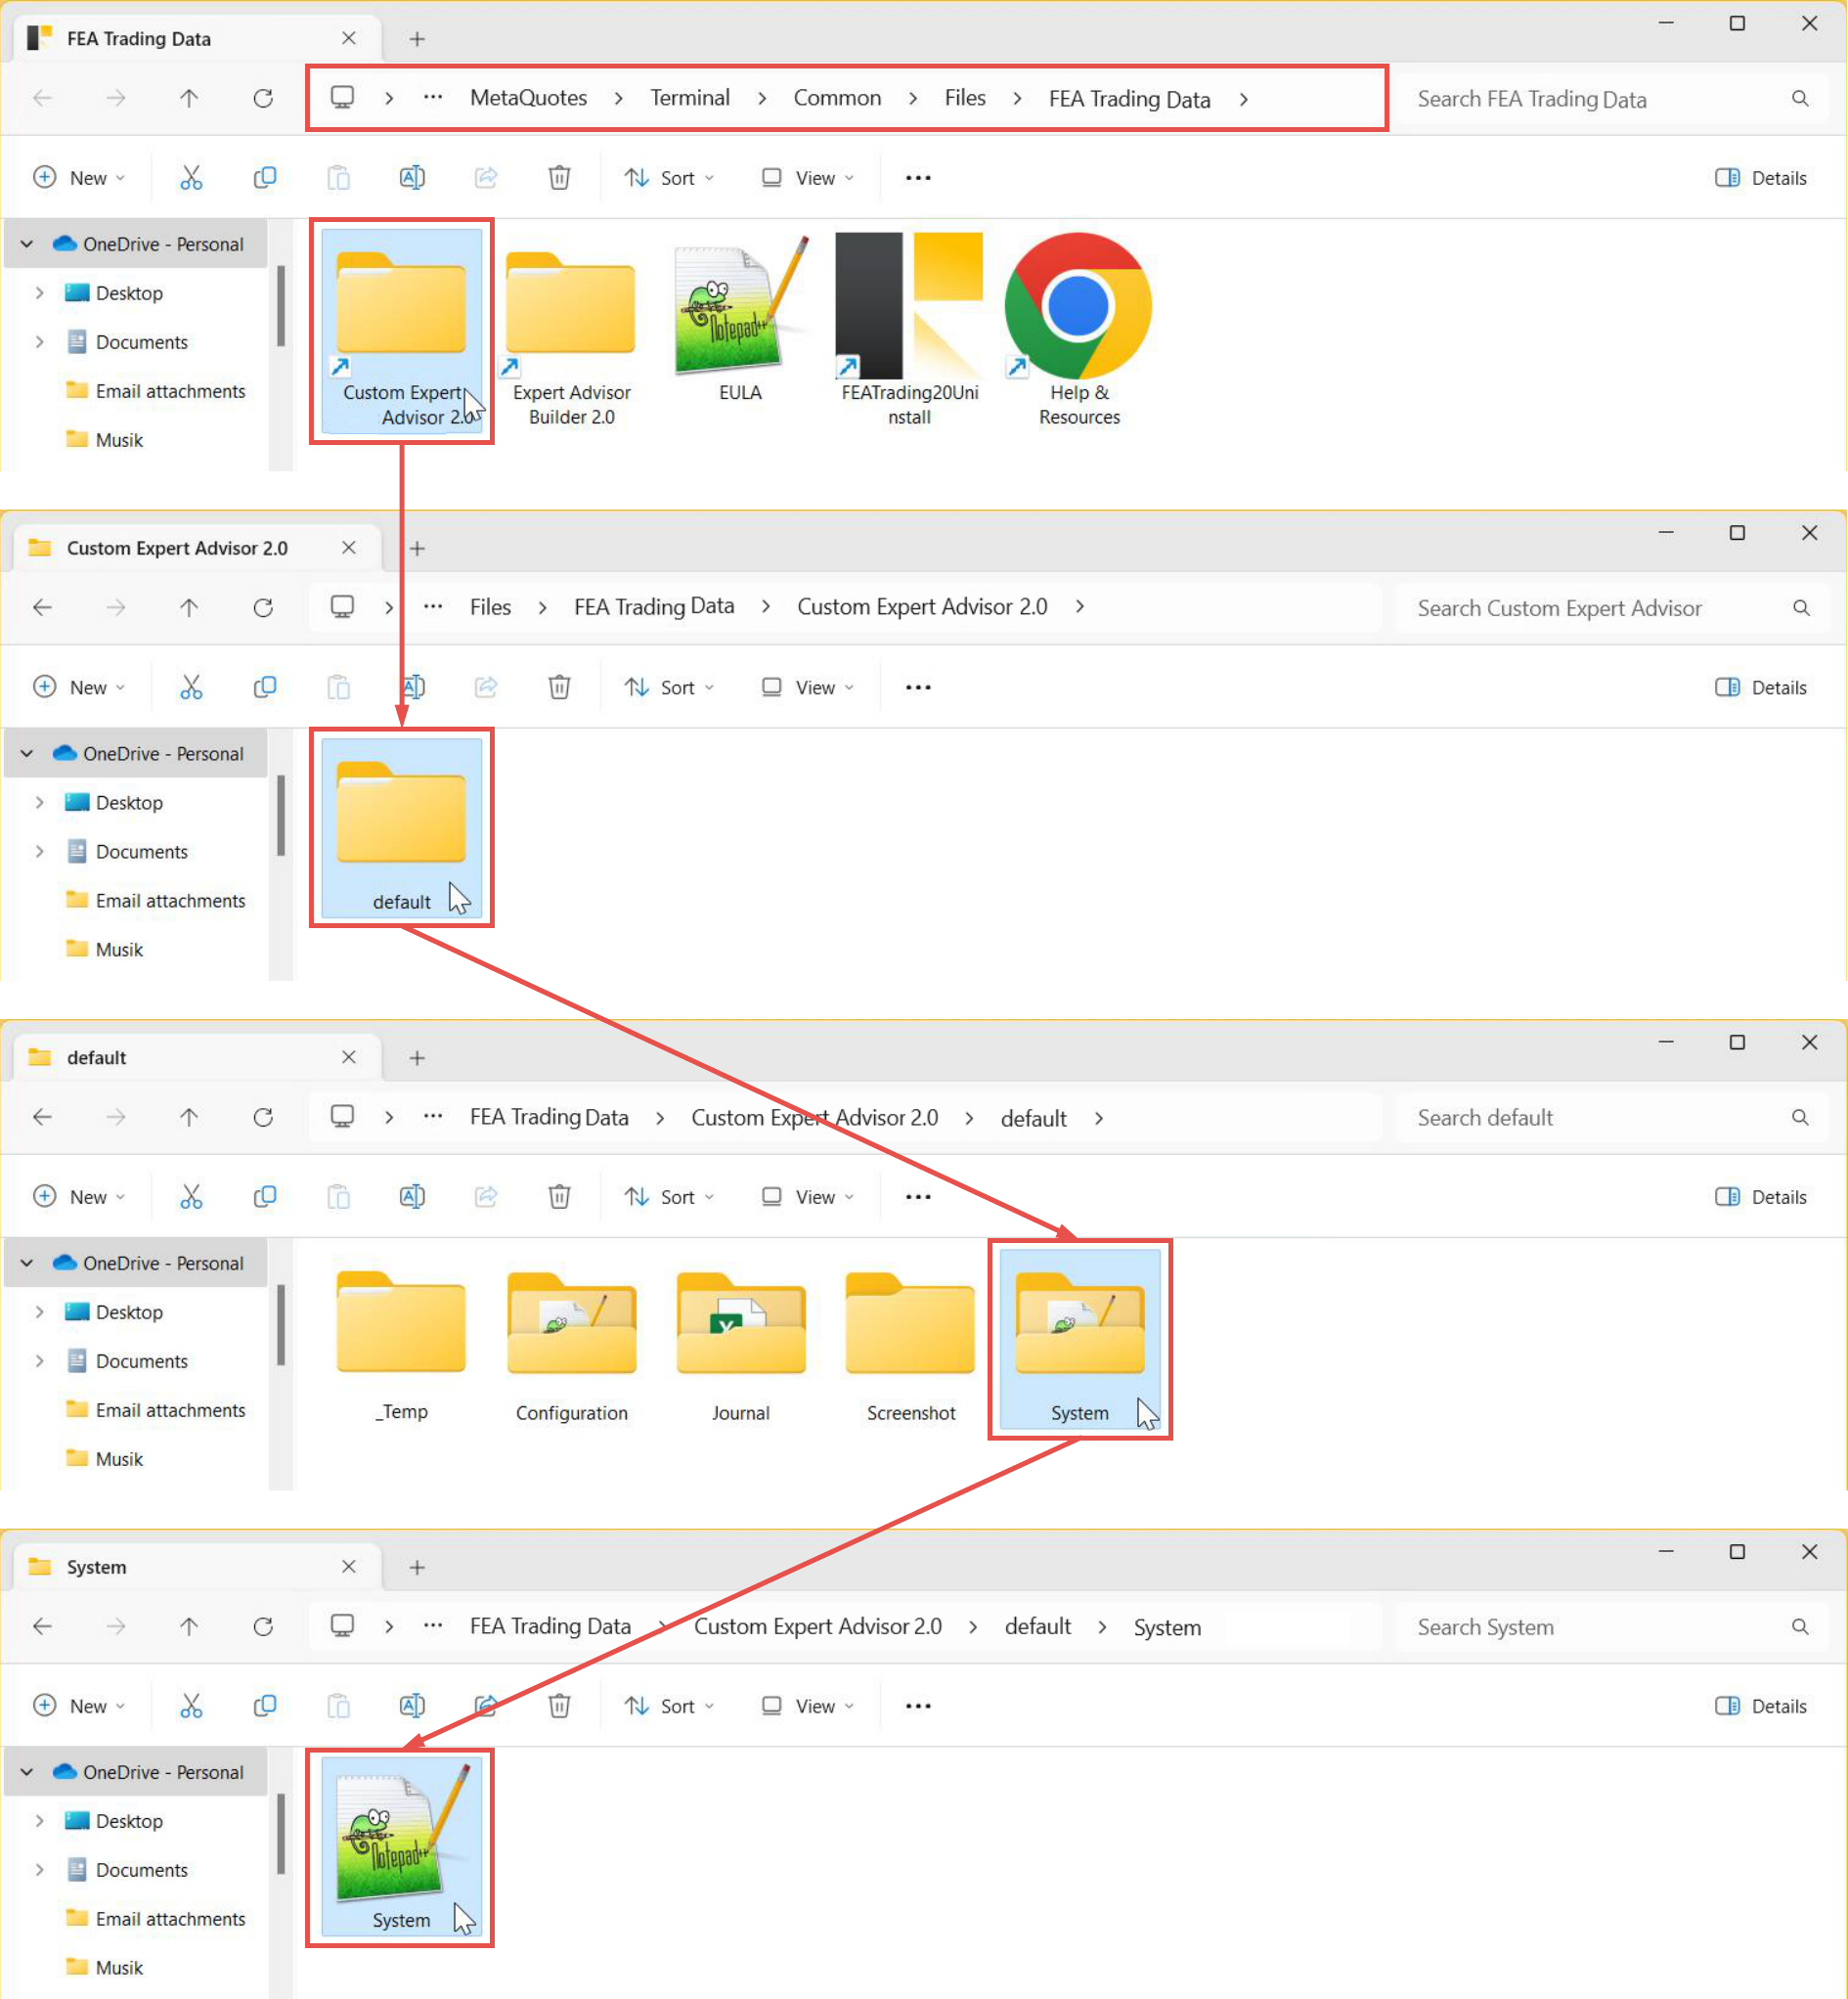
Task: Add new tab in System window
Action: click(x=417, y=1567)
